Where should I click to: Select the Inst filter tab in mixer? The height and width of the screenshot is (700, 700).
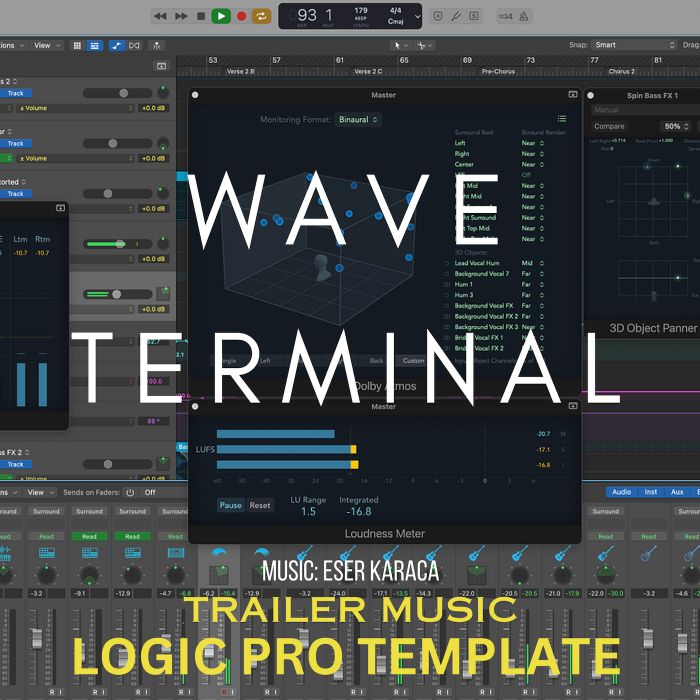[650, 492]
